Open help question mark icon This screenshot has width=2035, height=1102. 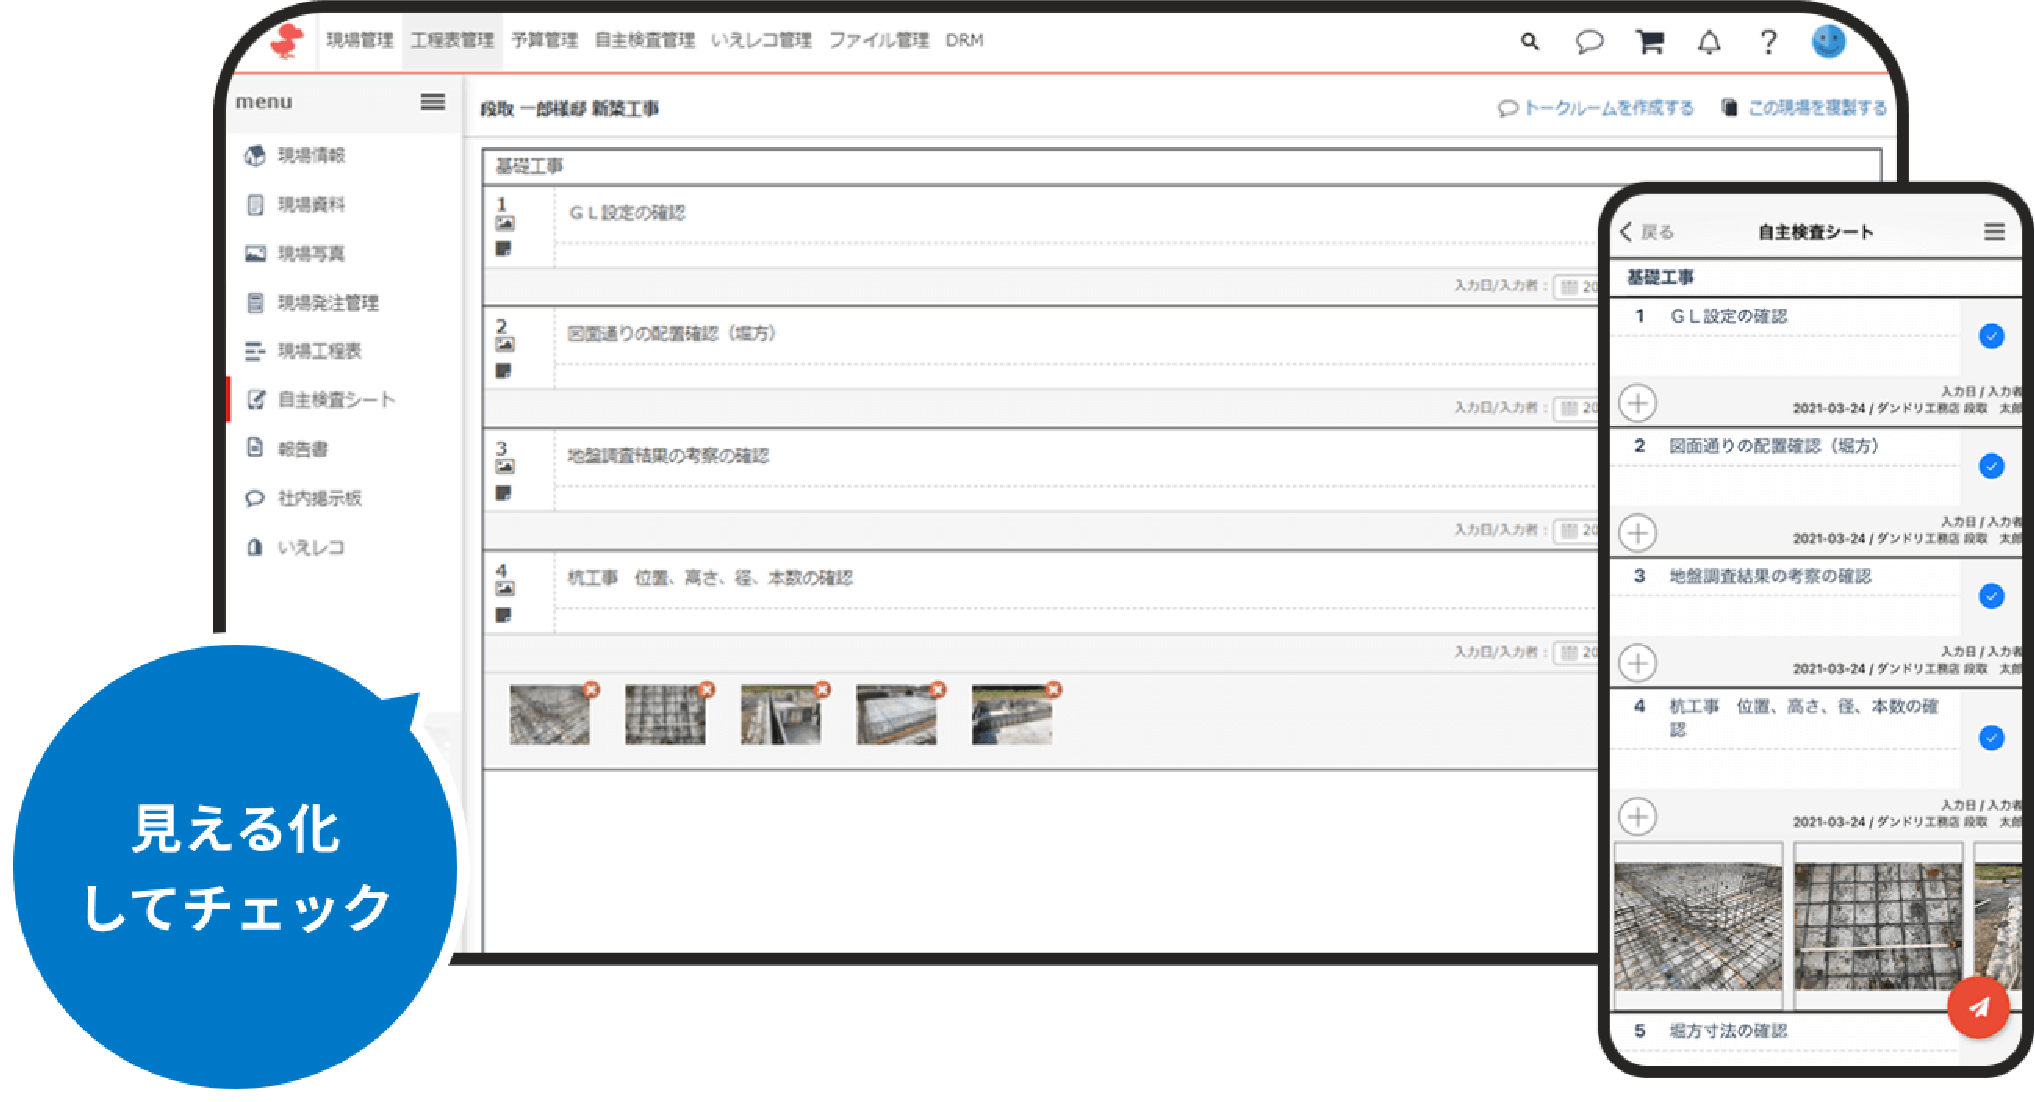(1768, 42)
